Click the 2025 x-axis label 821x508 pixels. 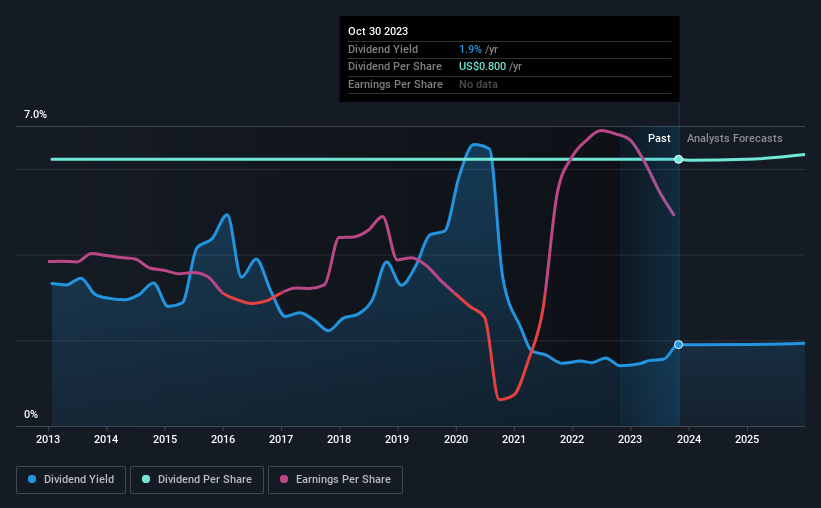point(747,439)
